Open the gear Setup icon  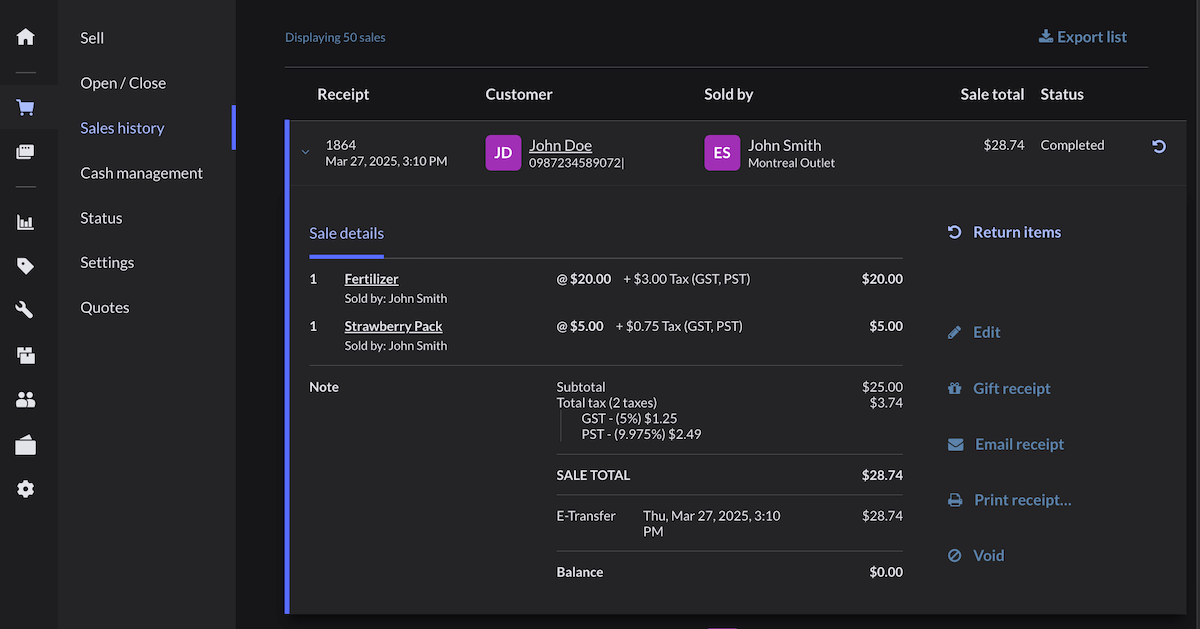click(x=25, y=489)
